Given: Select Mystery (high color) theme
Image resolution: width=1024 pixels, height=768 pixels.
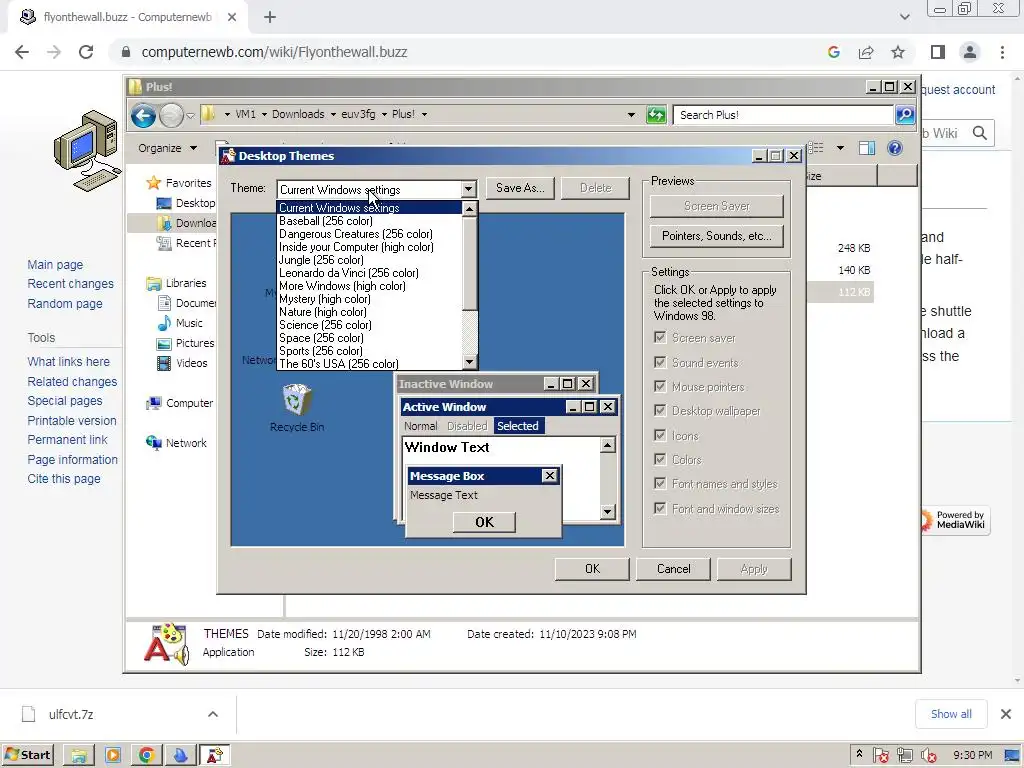Looking at the screenshot, I should point(325,299).
